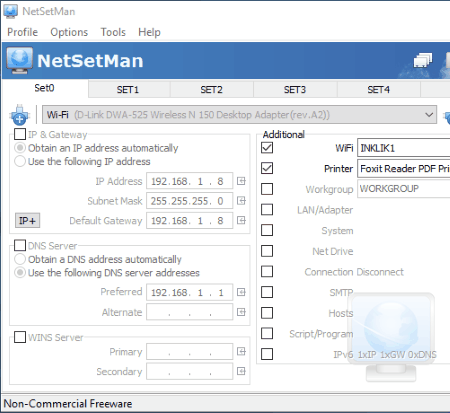Image resolution: width=450 pixels, height=413 pixels.
Task: Click the Printer Foxit Reader PDF field
Action: click(x=404, y=168)
